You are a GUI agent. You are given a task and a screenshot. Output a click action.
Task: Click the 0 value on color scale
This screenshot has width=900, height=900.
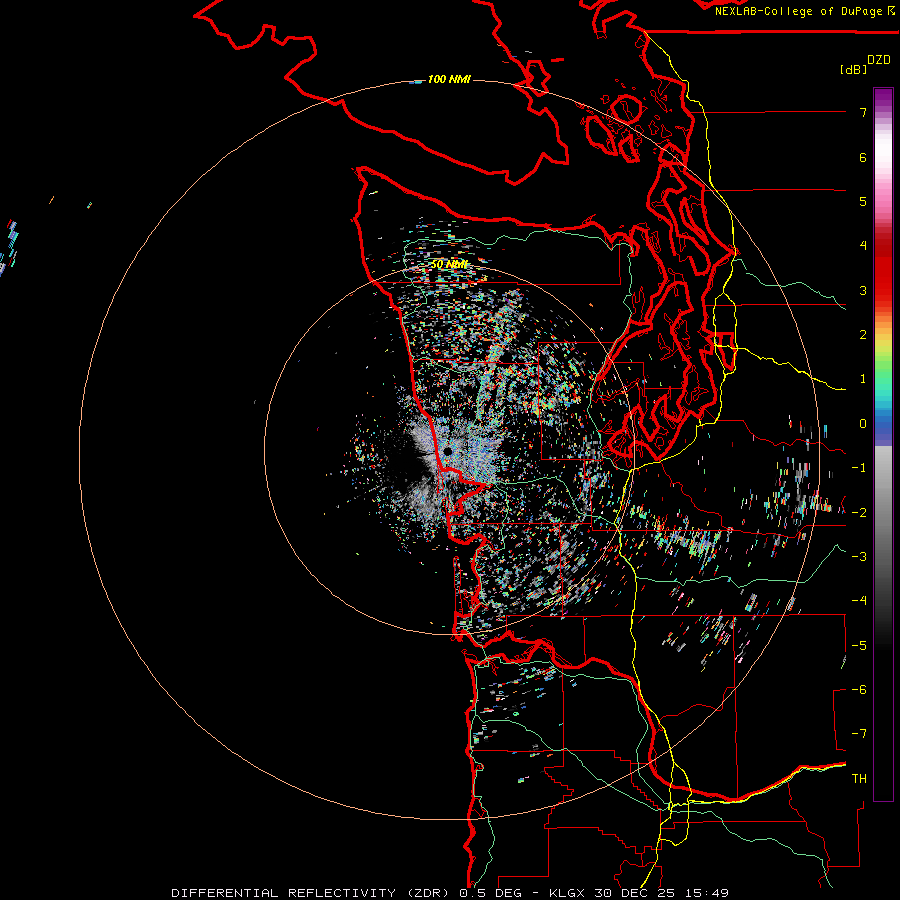point(863,424)
